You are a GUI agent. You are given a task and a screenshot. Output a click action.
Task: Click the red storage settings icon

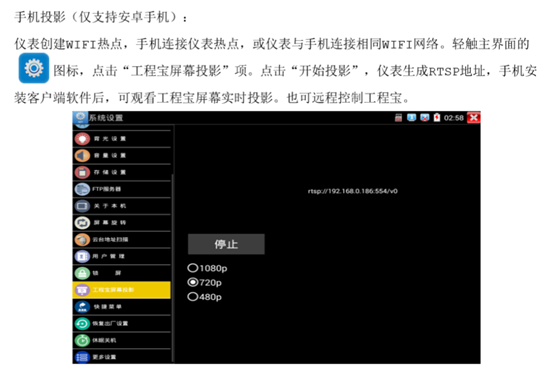click(82, 172)
